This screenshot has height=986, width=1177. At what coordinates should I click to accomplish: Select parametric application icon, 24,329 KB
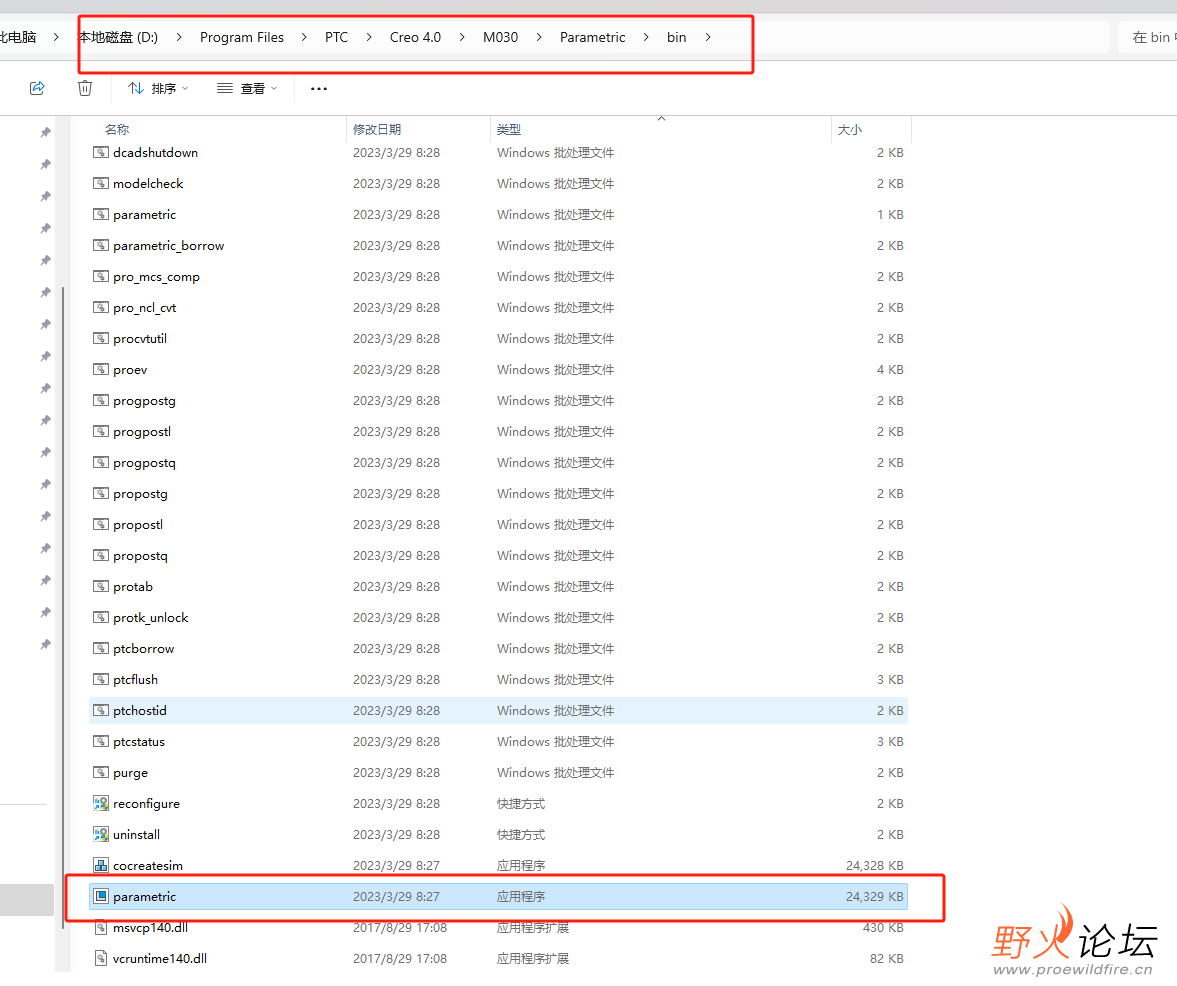101,897
